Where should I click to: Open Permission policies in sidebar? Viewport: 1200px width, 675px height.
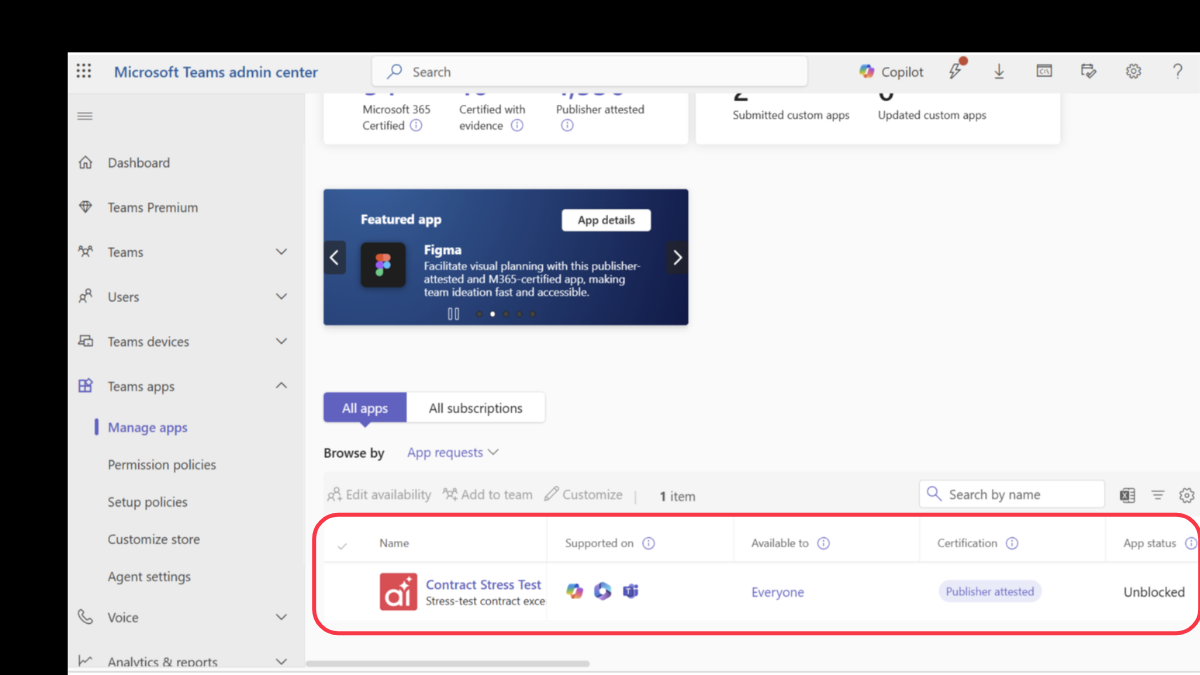click(162, 465)
